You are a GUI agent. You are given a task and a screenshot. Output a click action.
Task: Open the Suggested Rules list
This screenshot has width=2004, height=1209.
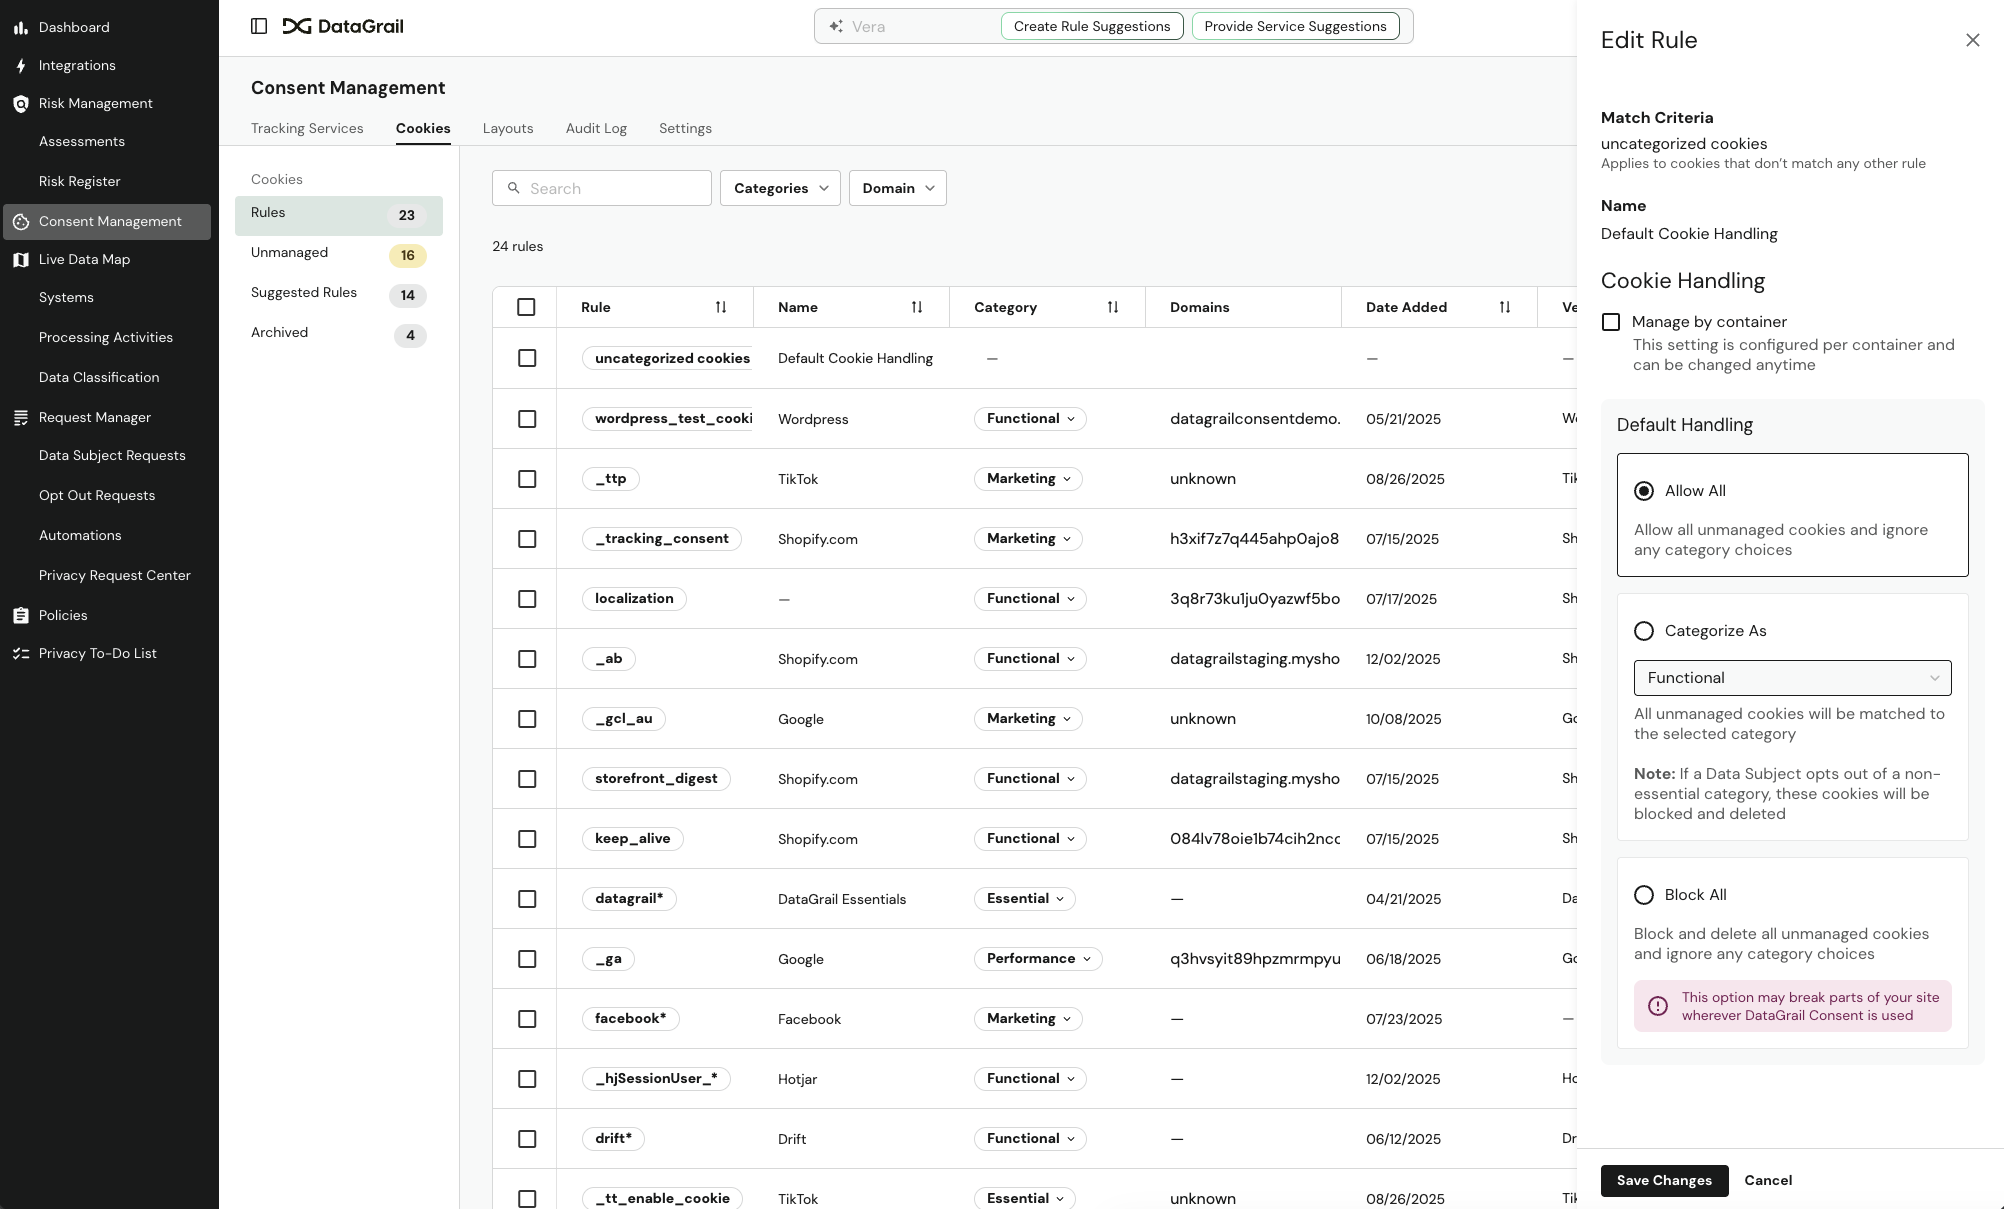[304, 293]
